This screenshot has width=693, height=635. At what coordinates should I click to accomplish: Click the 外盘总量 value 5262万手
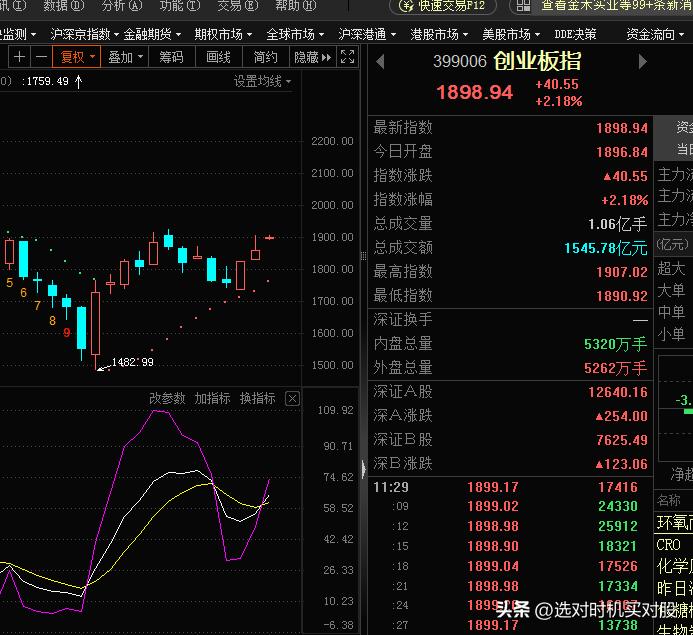[616, 368]
